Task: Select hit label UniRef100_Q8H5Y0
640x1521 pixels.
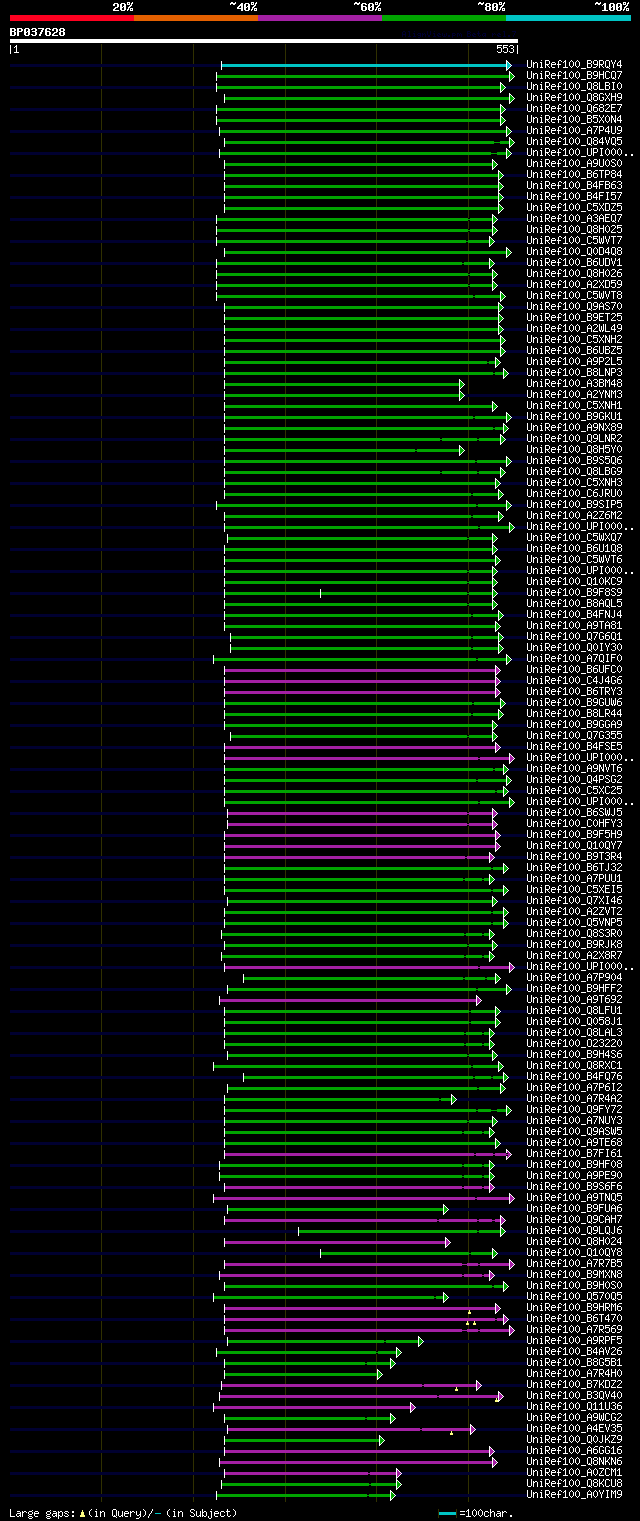Action: coord(574,449)
